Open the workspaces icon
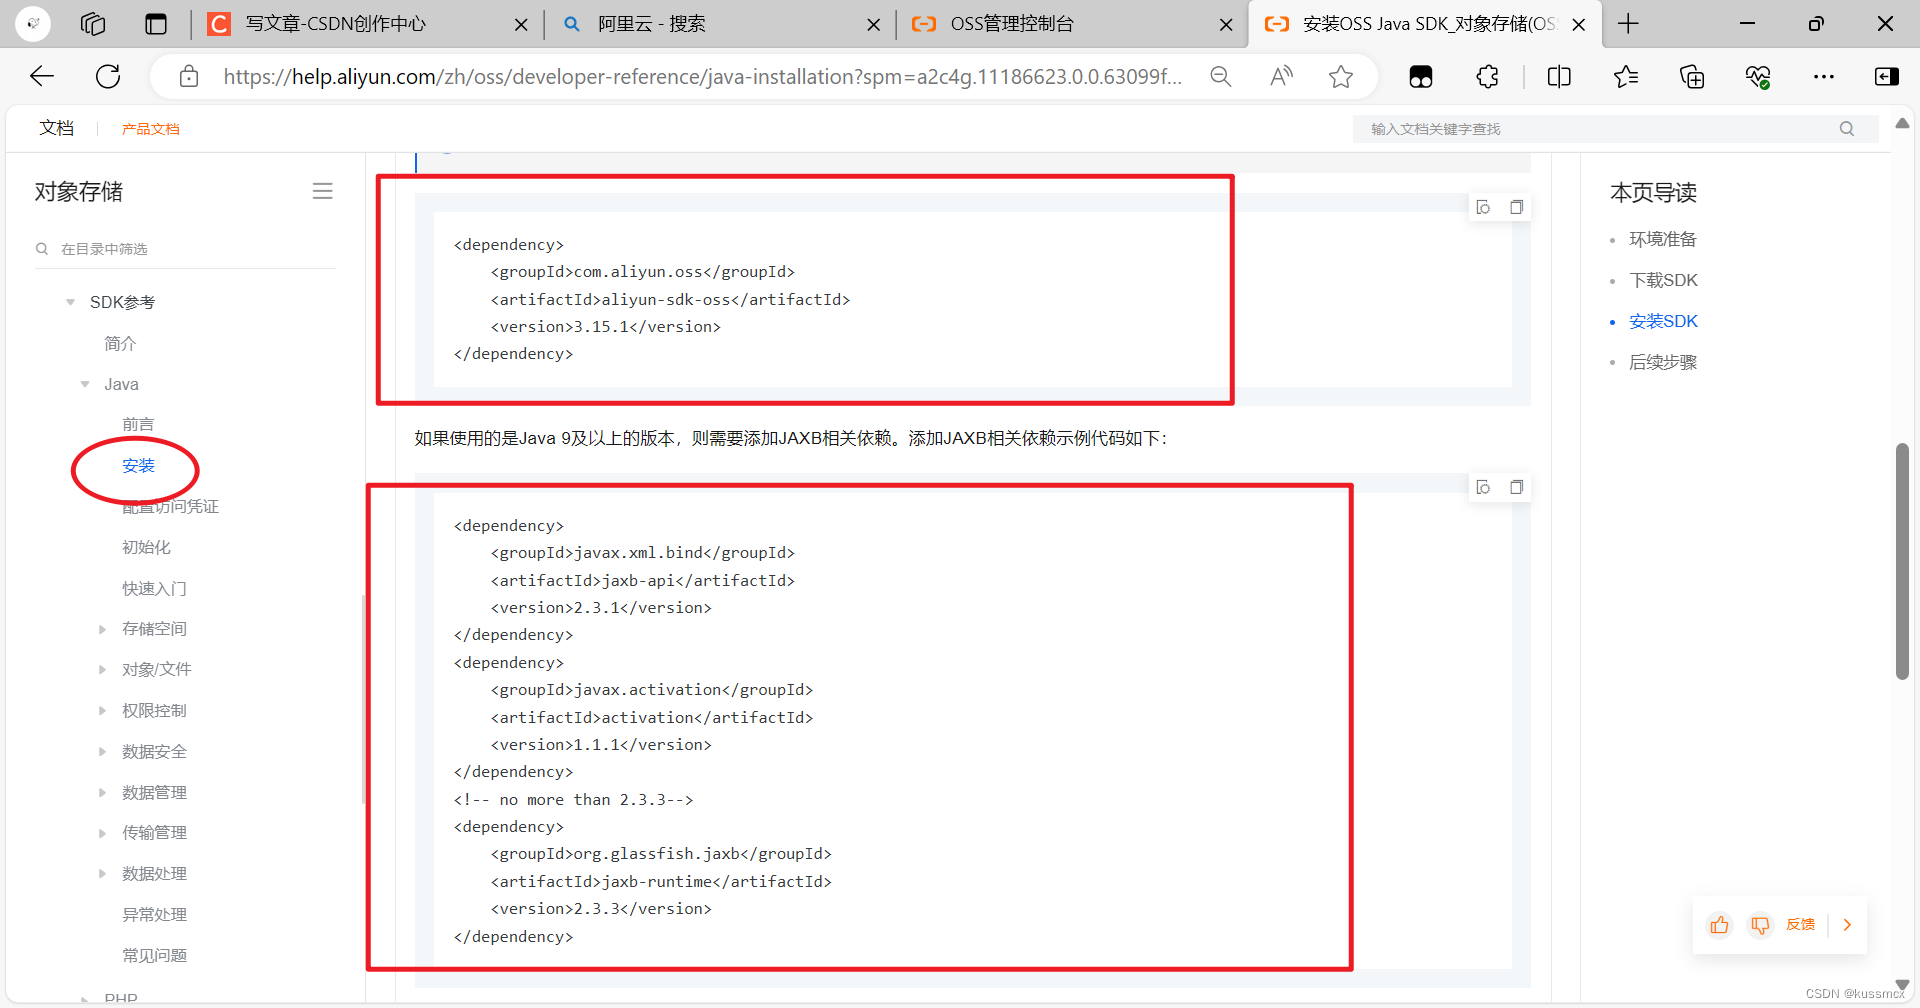 93,23
